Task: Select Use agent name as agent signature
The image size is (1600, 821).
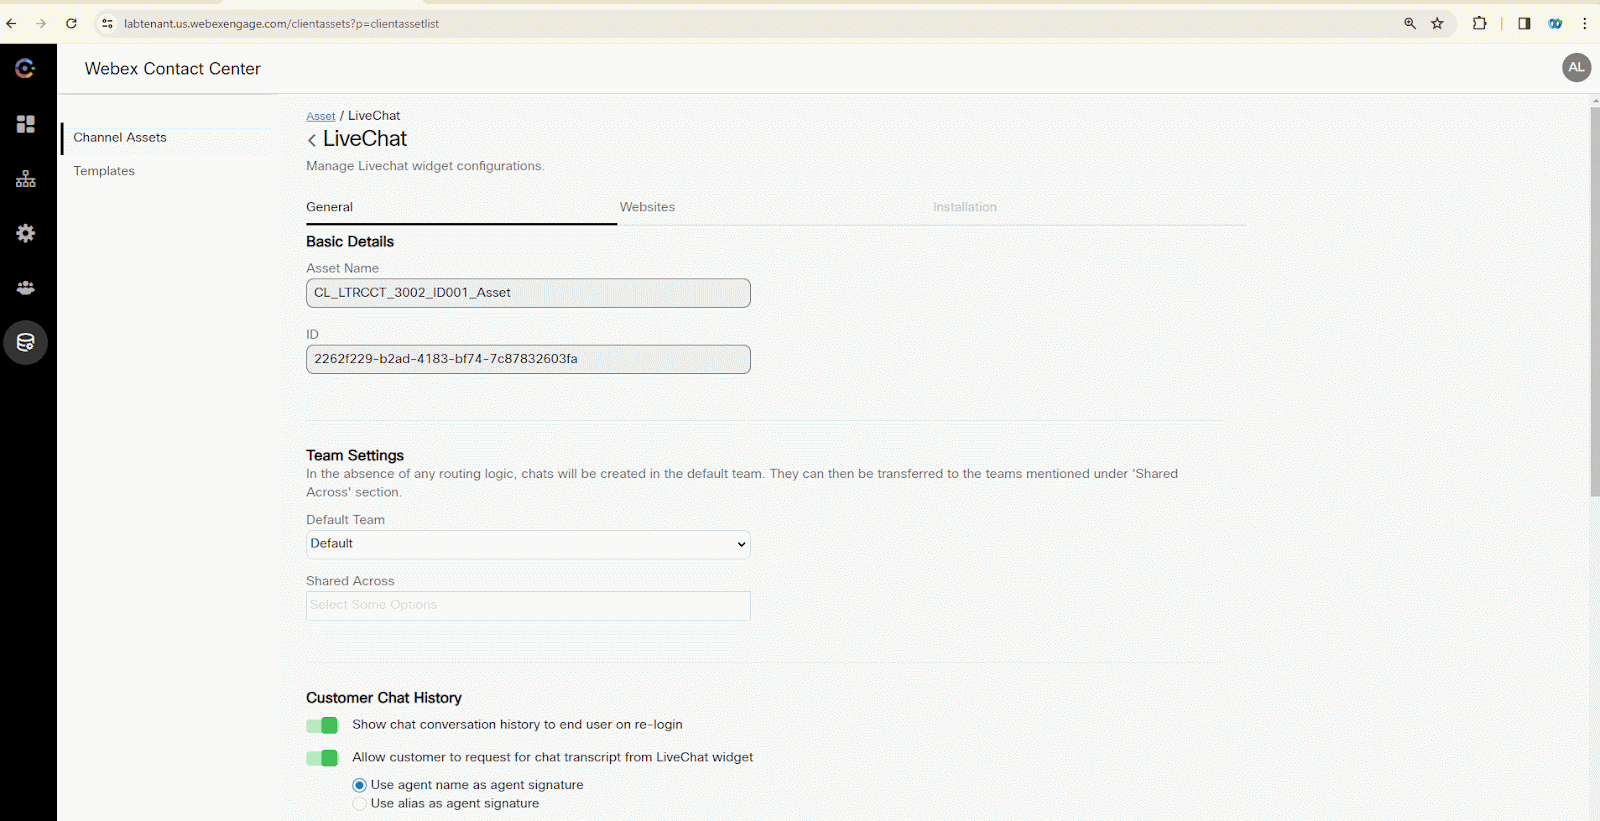Action: tap(360, 786)
